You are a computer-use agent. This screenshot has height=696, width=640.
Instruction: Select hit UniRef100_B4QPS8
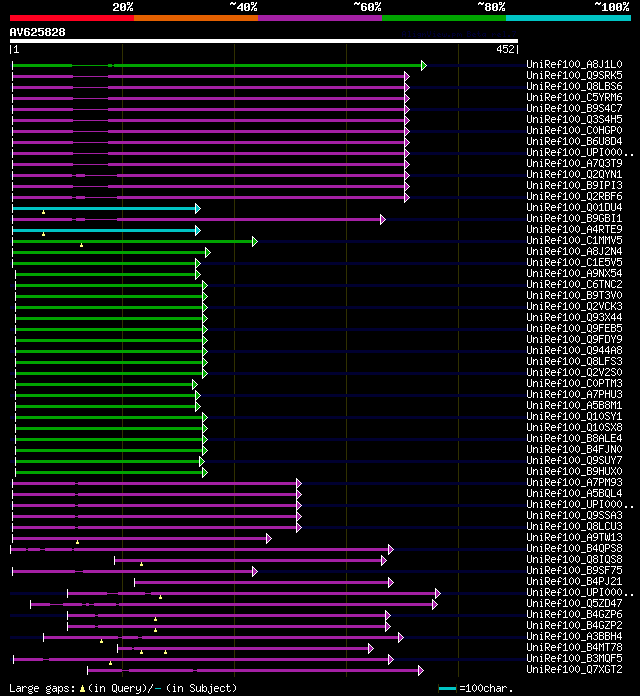click(574, 549)
